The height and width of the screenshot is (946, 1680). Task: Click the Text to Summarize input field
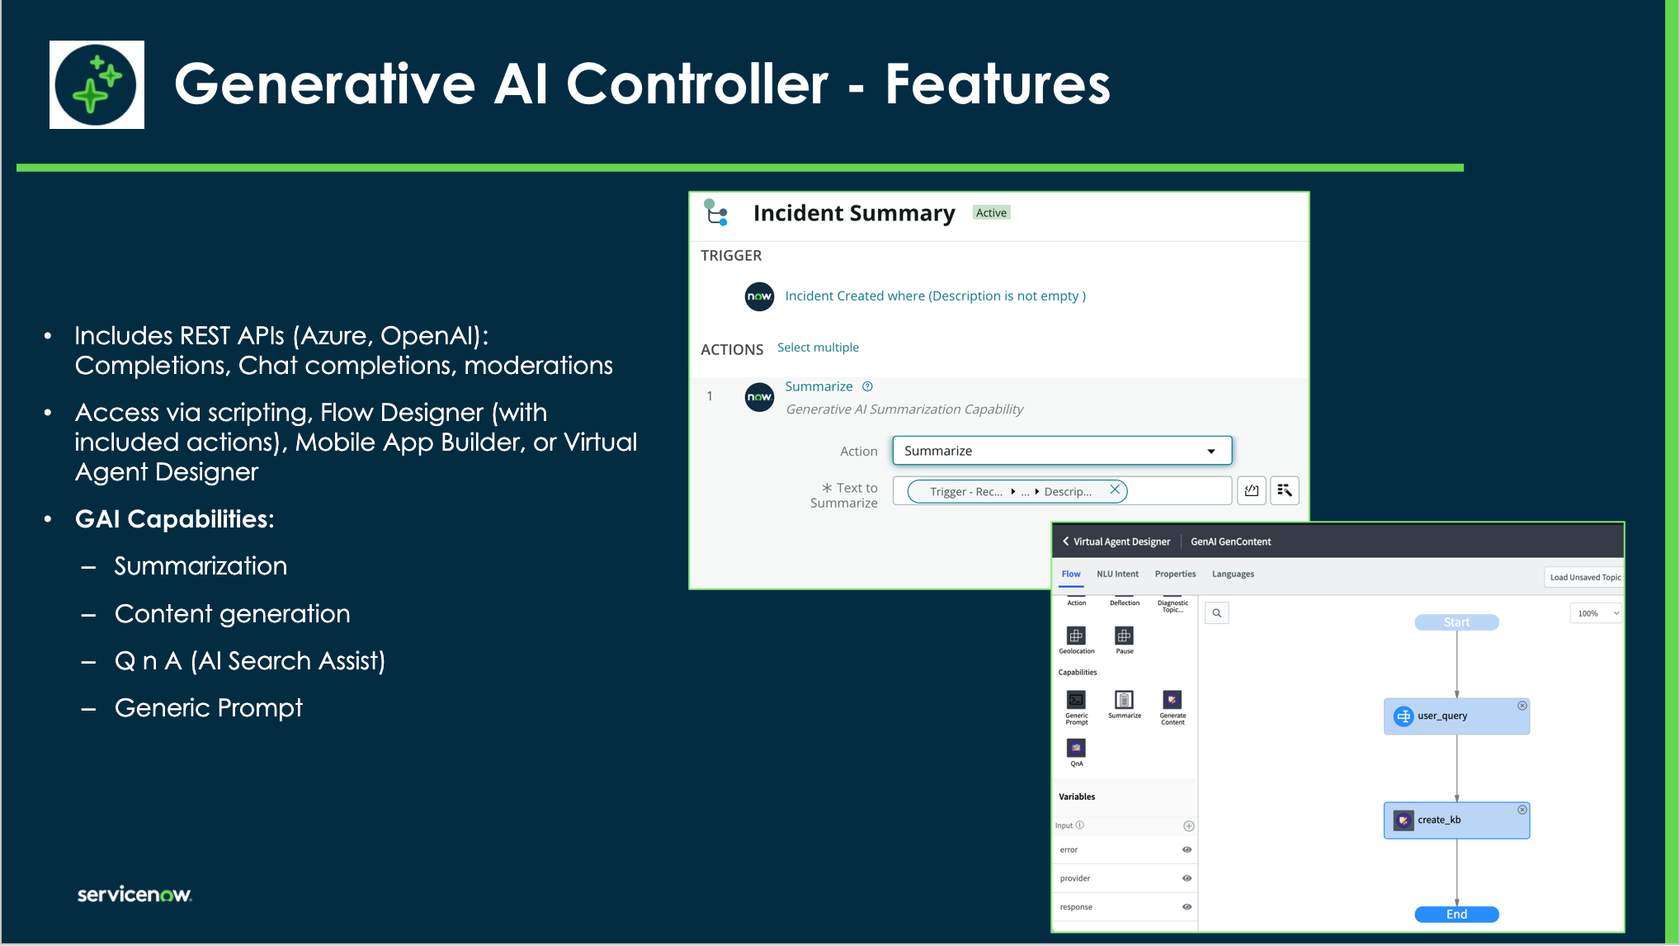[1062, 490]
